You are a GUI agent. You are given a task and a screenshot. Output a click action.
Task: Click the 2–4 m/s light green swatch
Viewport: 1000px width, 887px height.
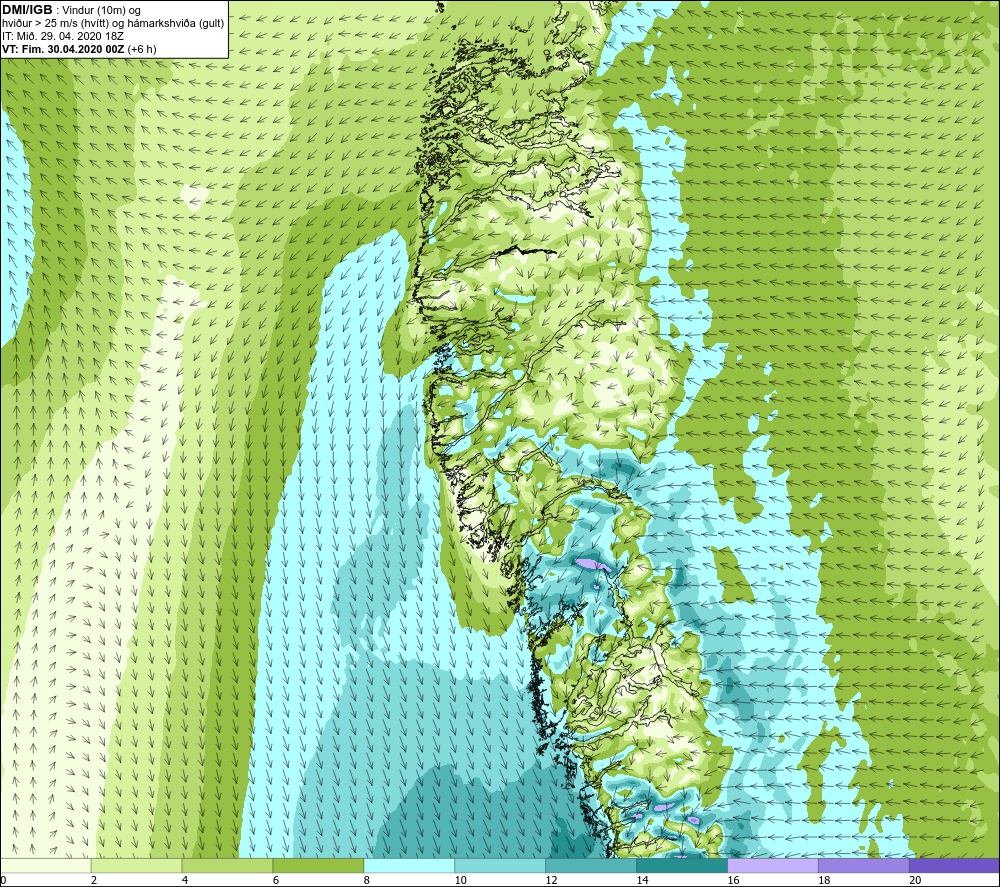tap(136, 865)
